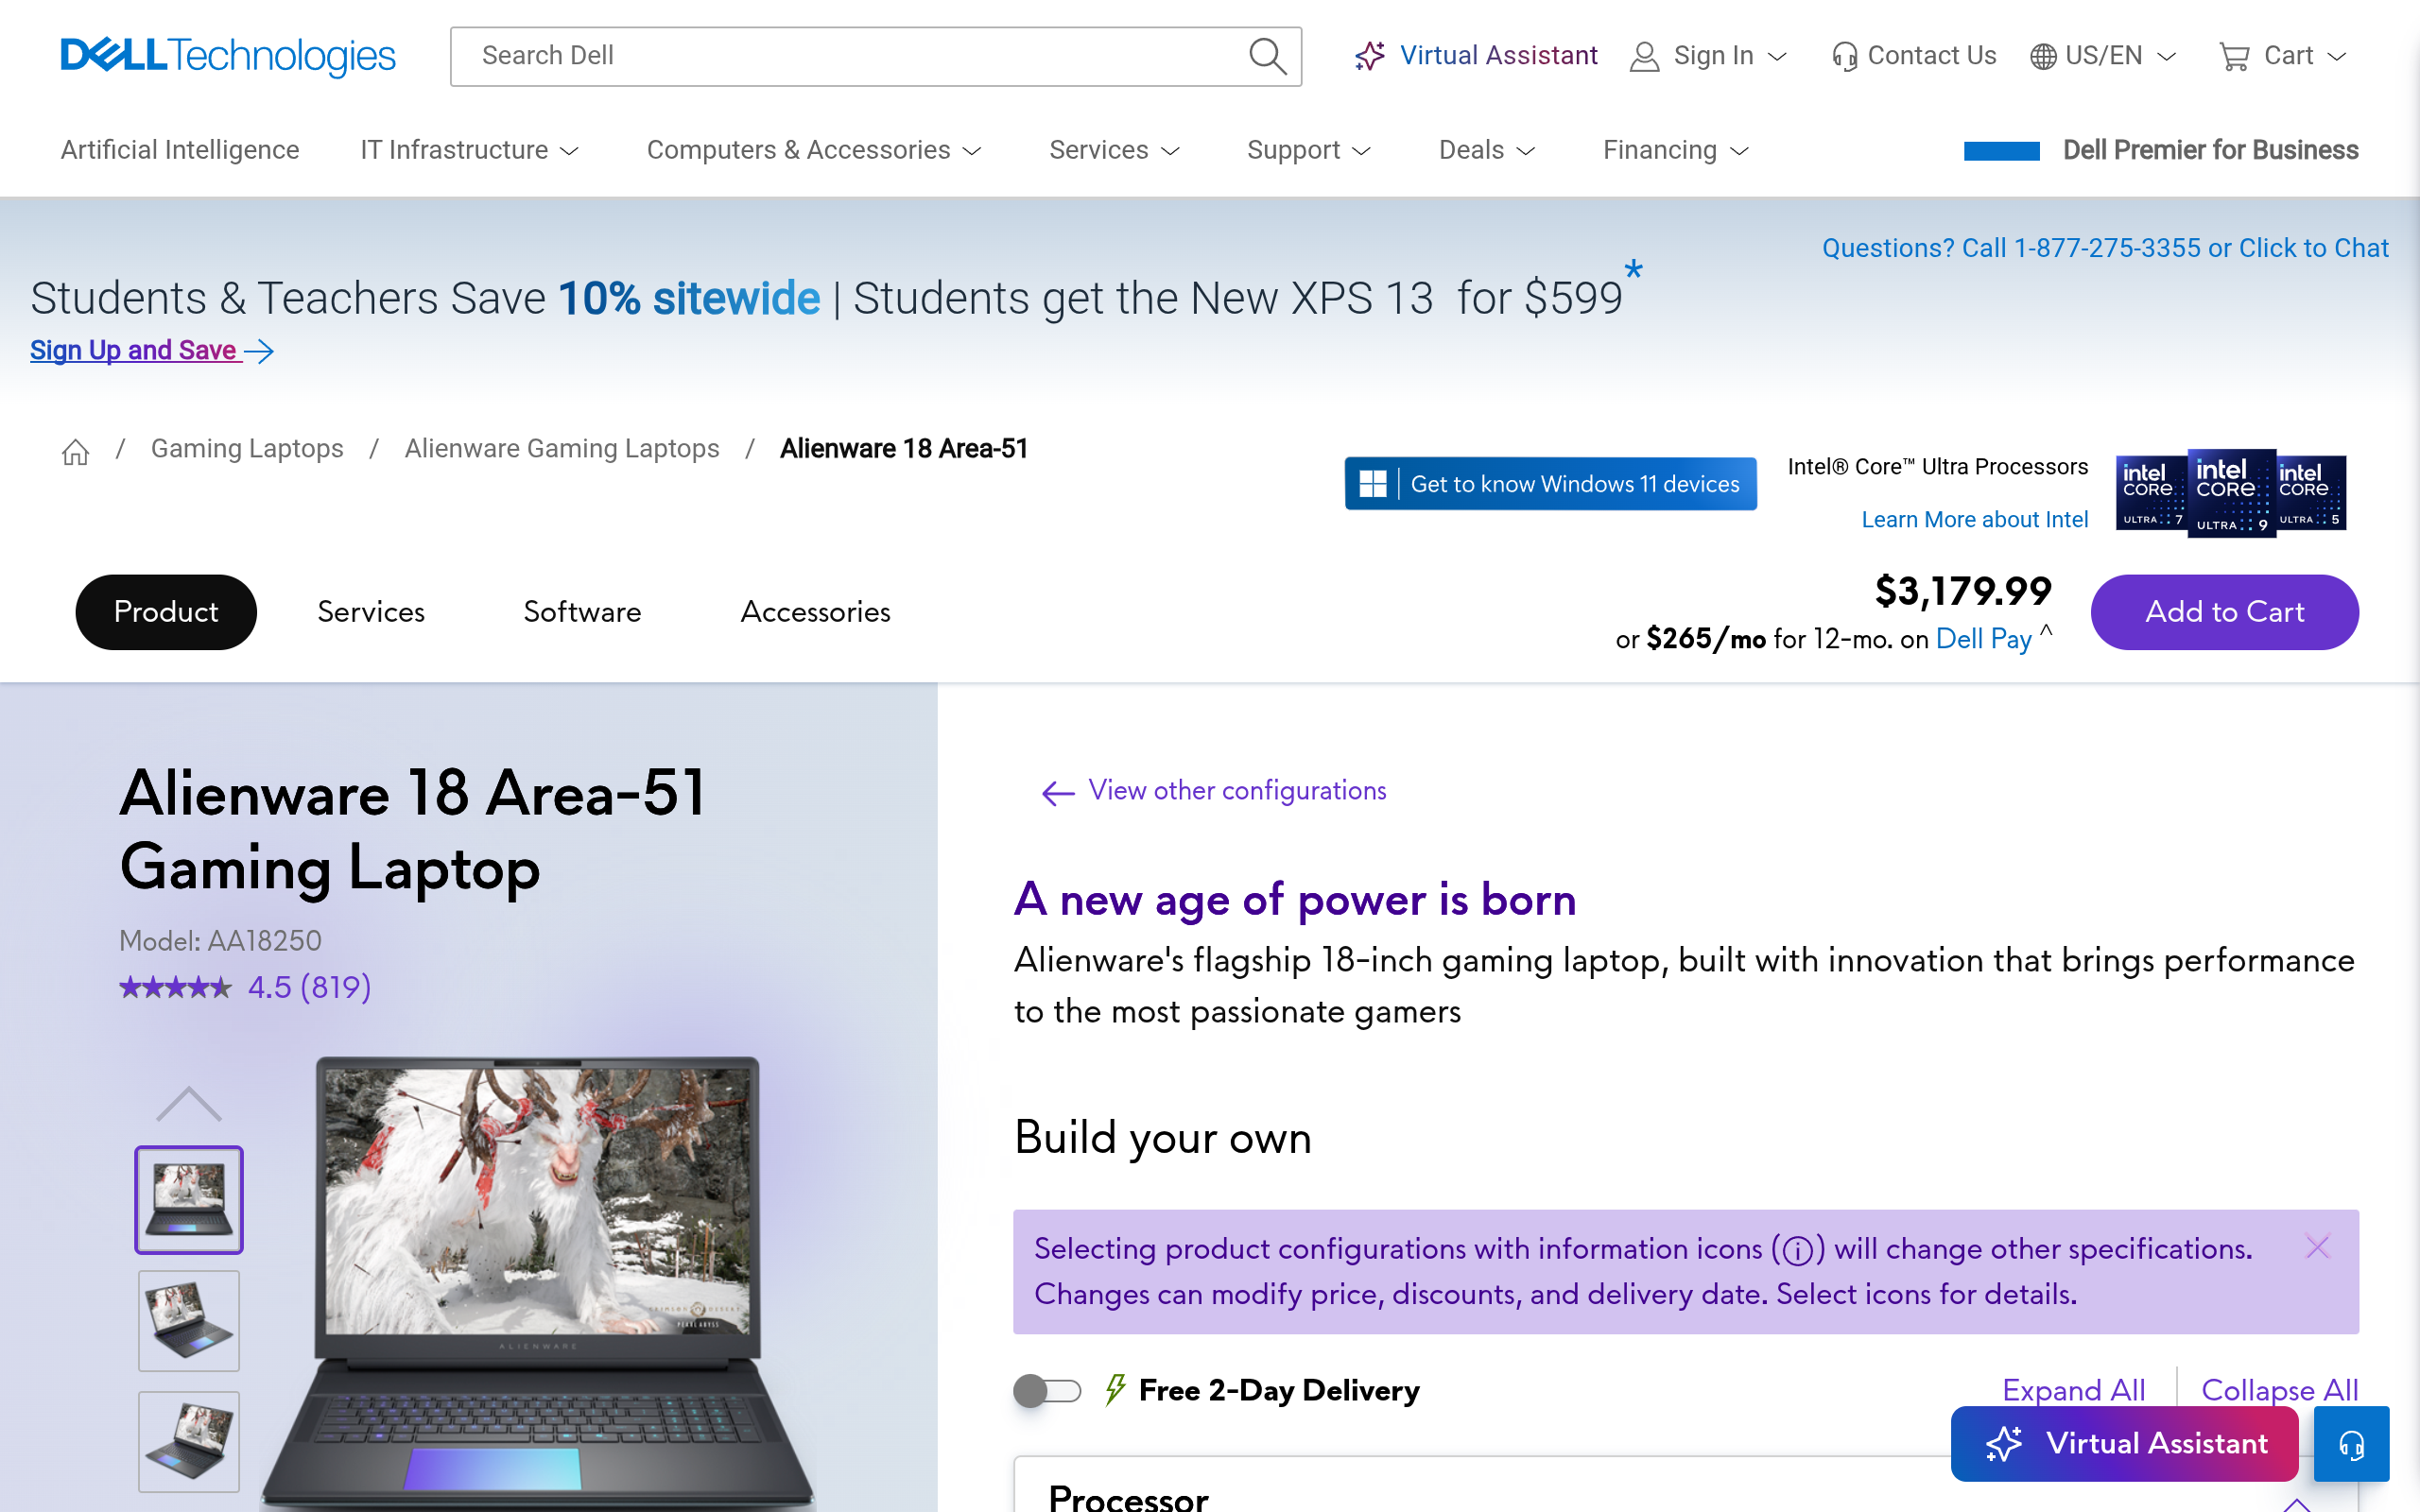Expand the Sign In dropdown

click(x=1708, y=56)
